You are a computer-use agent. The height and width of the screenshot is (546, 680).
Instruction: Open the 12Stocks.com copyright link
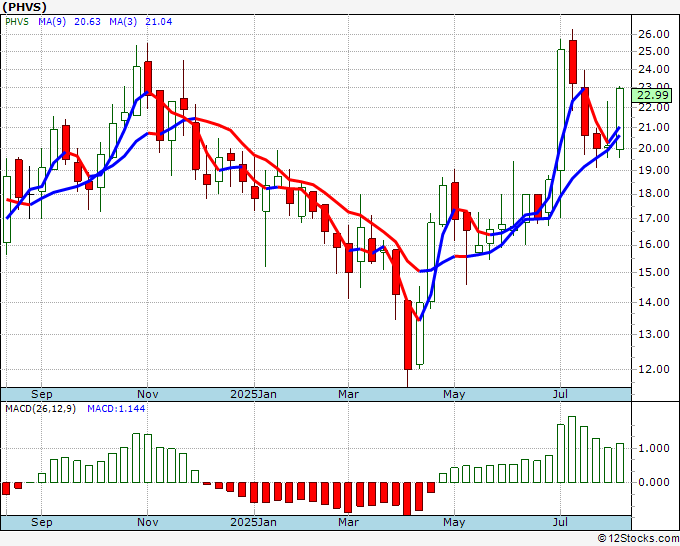[x=638, y=539]
